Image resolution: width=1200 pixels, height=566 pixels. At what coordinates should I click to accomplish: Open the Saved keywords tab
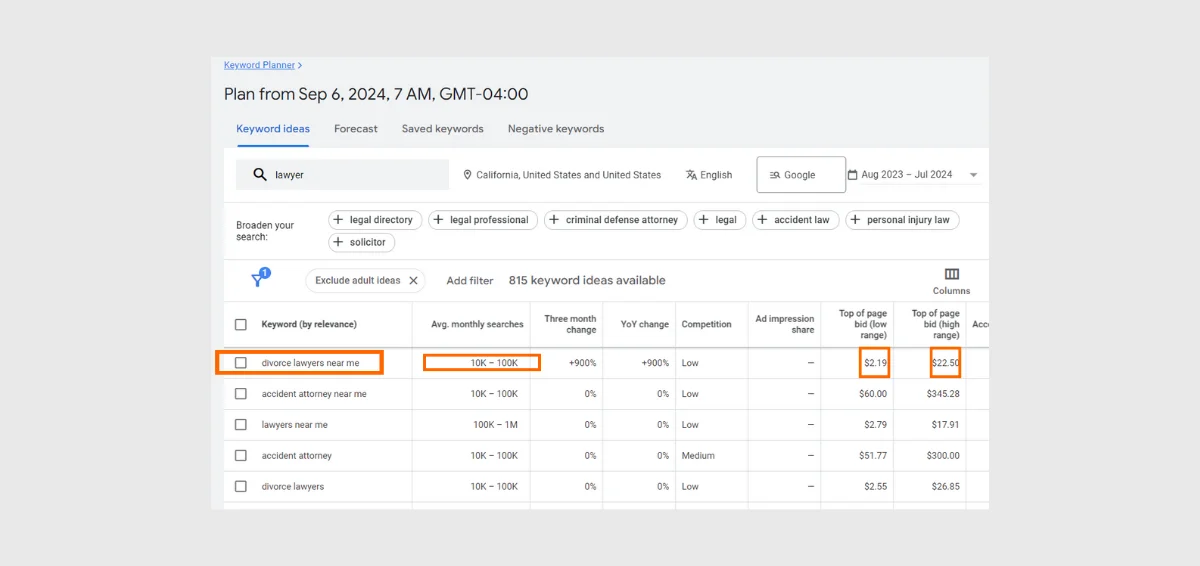[442, 129]
